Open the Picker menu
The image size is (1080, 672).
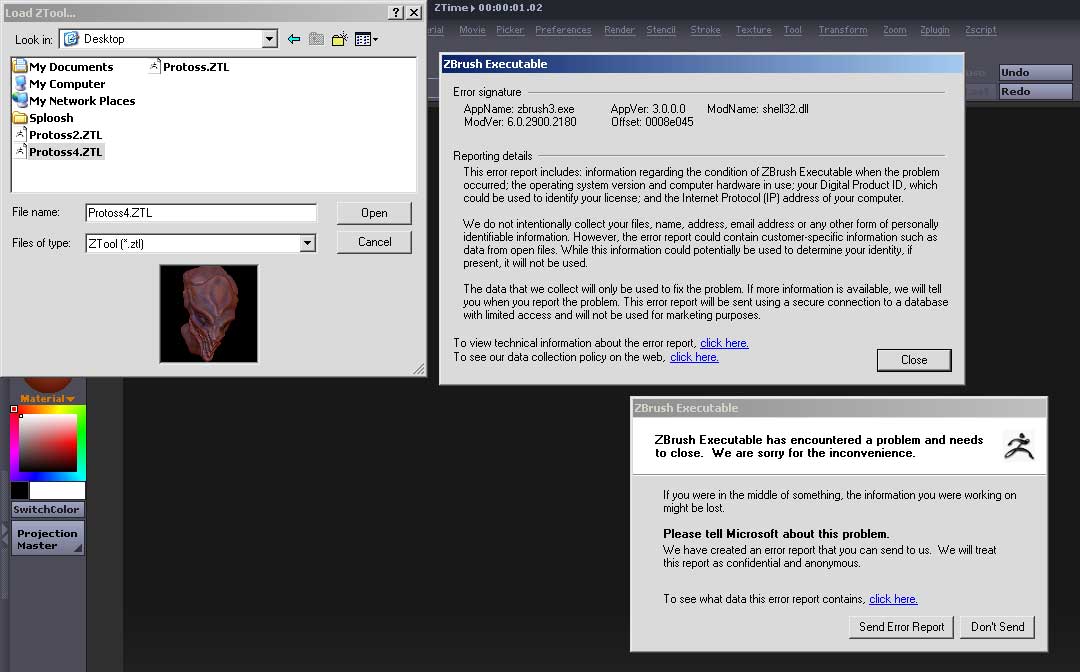510,30
